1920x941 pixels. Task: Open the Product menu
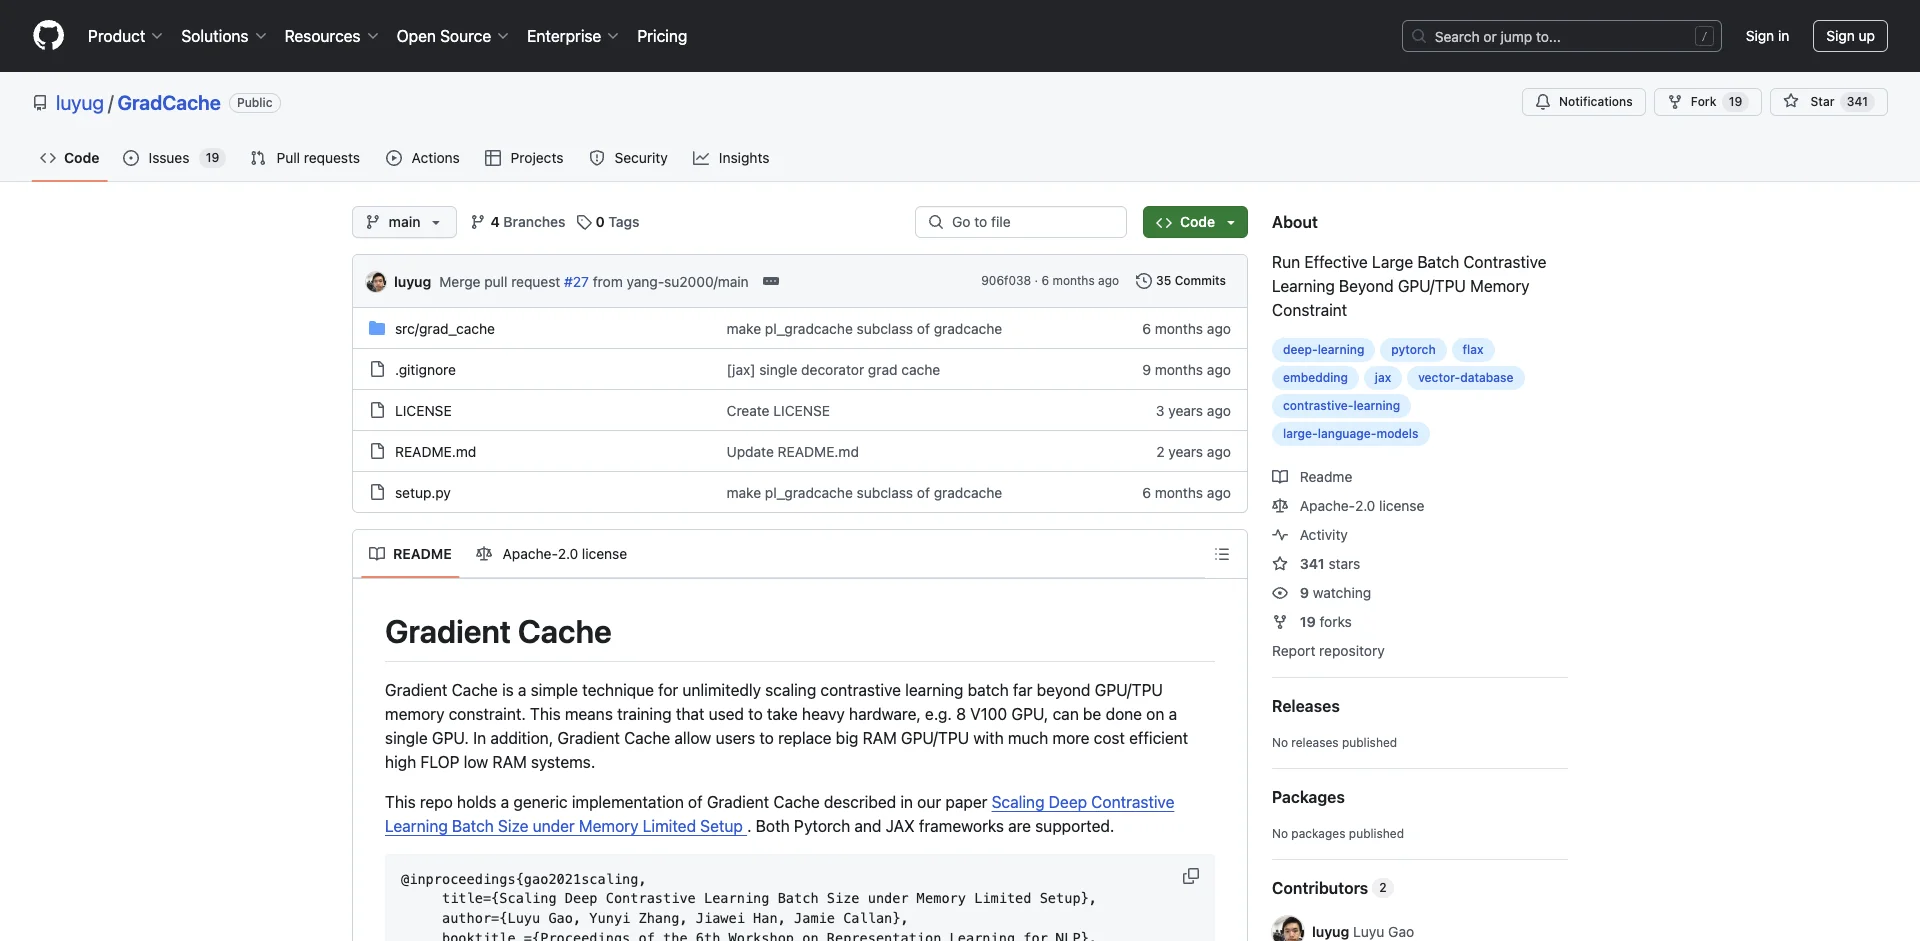point(124,36)
